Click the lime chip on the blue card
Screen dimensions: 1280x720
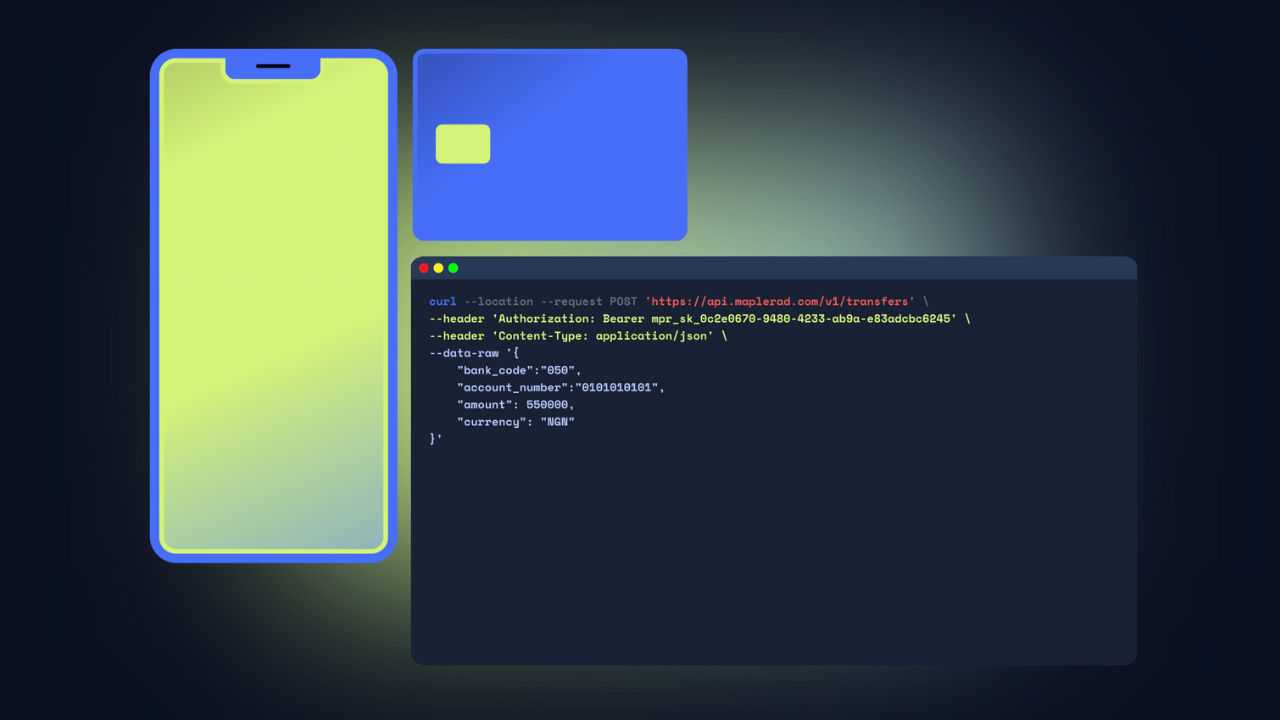tap(463, 144)
